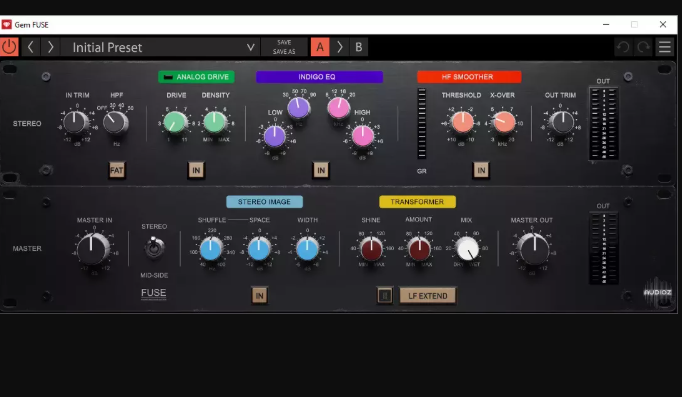This screenshot has height=397, width=682.
Task: Click the IN TRIM knob
Action: 75,122
